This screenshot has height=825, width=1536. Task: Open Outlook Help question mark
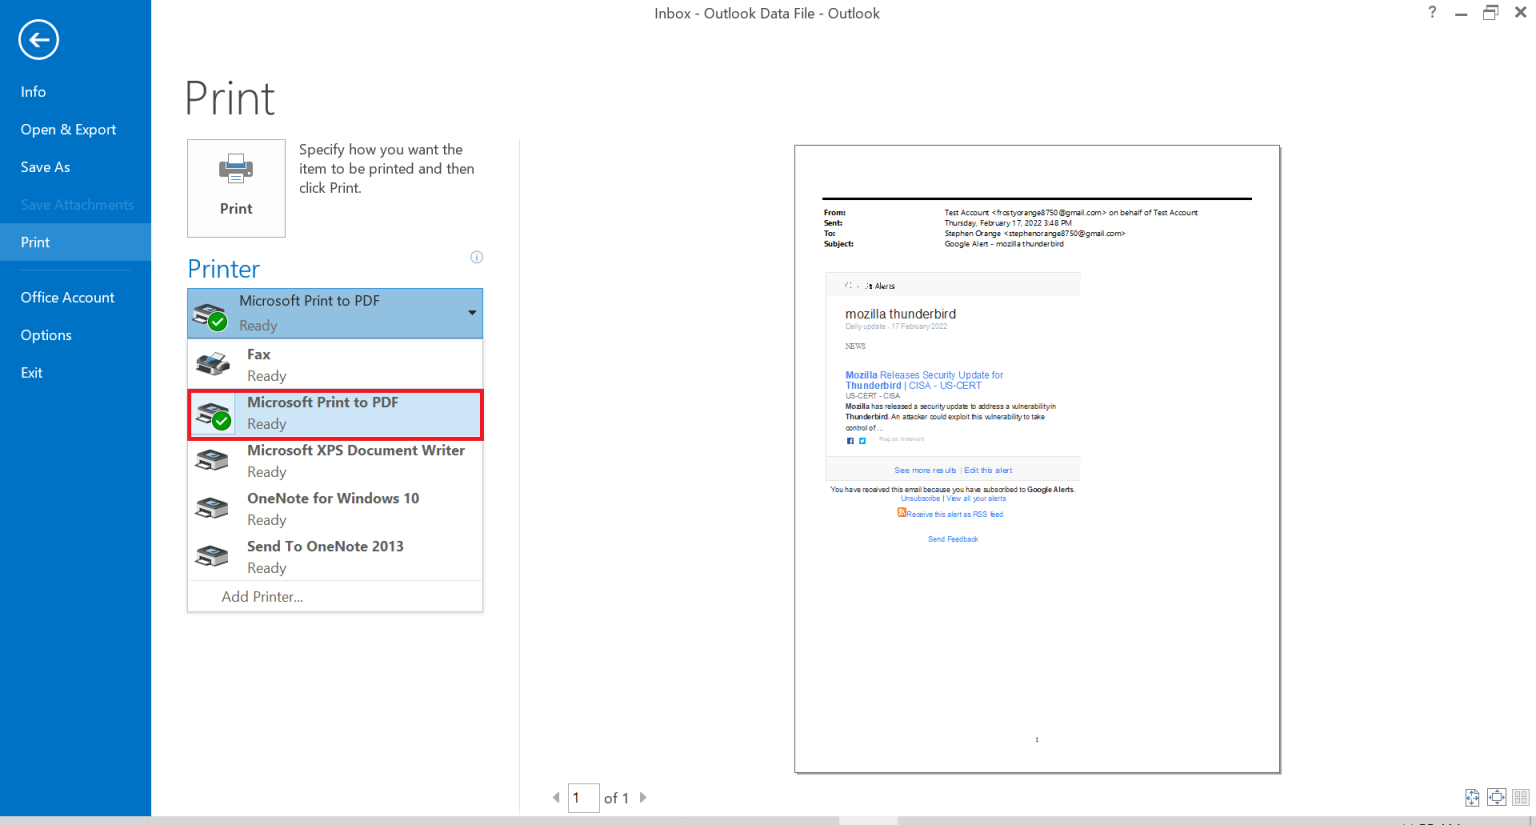[x=1432, y=13]
